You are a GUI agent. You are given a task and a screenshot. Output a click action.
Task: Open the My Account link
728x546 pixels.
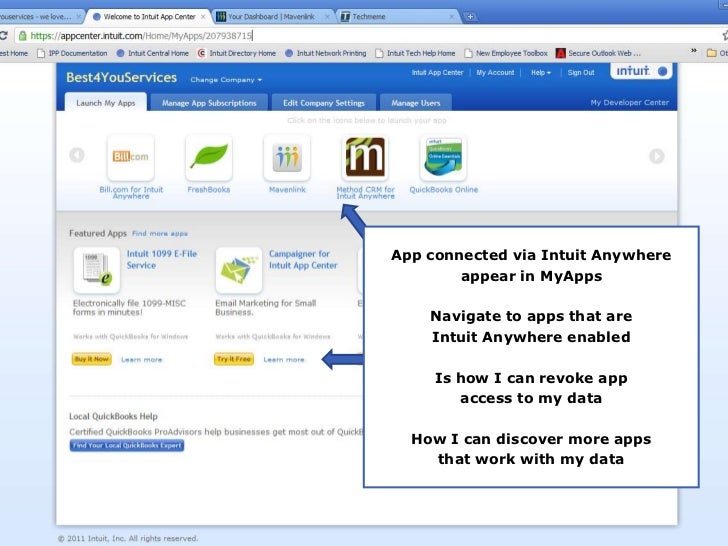pos(495,72)
